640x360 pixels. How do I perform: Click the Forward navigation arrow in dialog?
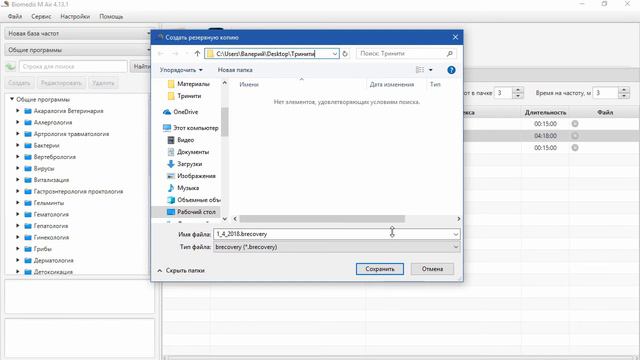coord(175,53)
